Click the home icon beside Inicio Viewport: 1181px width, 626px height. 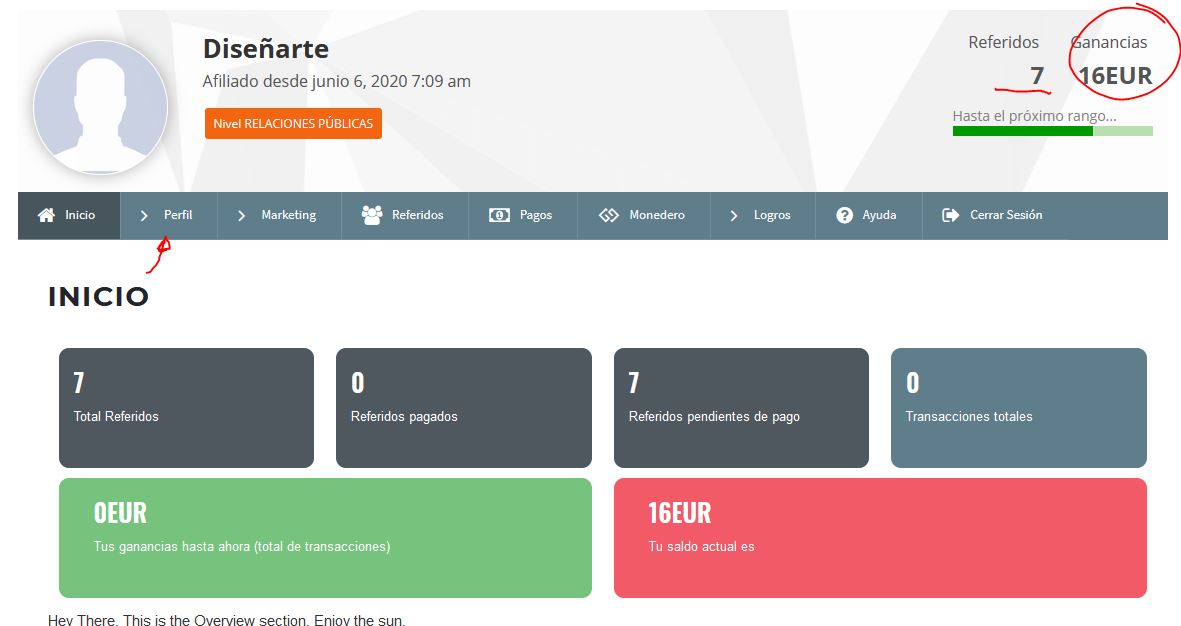pos(46,215)
